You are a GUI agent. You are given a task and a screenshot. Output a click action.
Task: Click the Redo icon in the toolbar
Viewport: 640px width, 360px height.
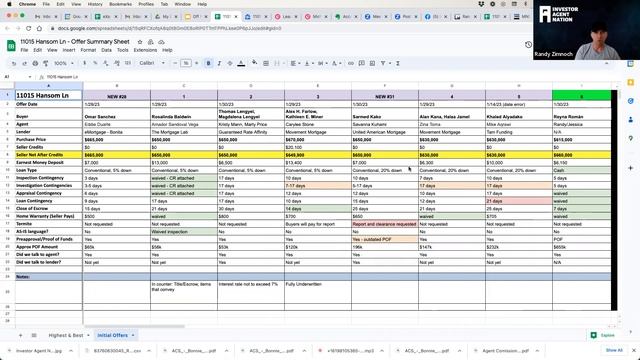(24, 64)
